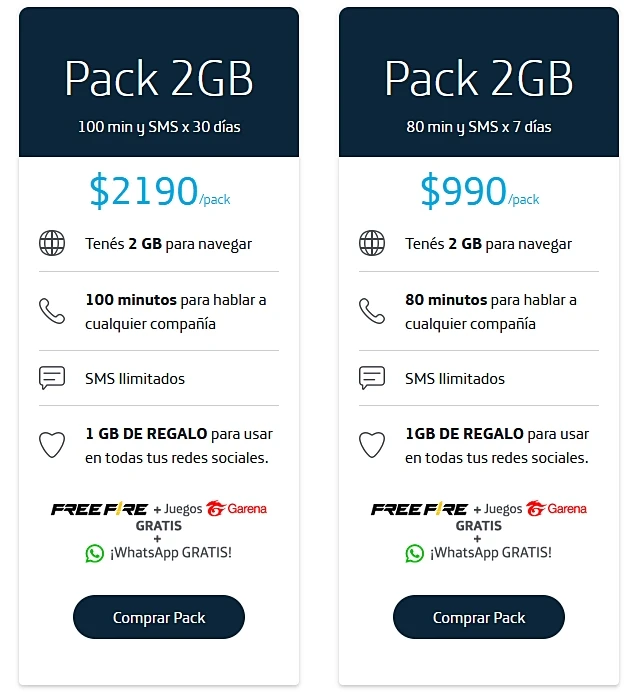Click SMS chat icon in $990 pack
The width and height of the screenshot is (637, 696).
(x=372, y=378)
